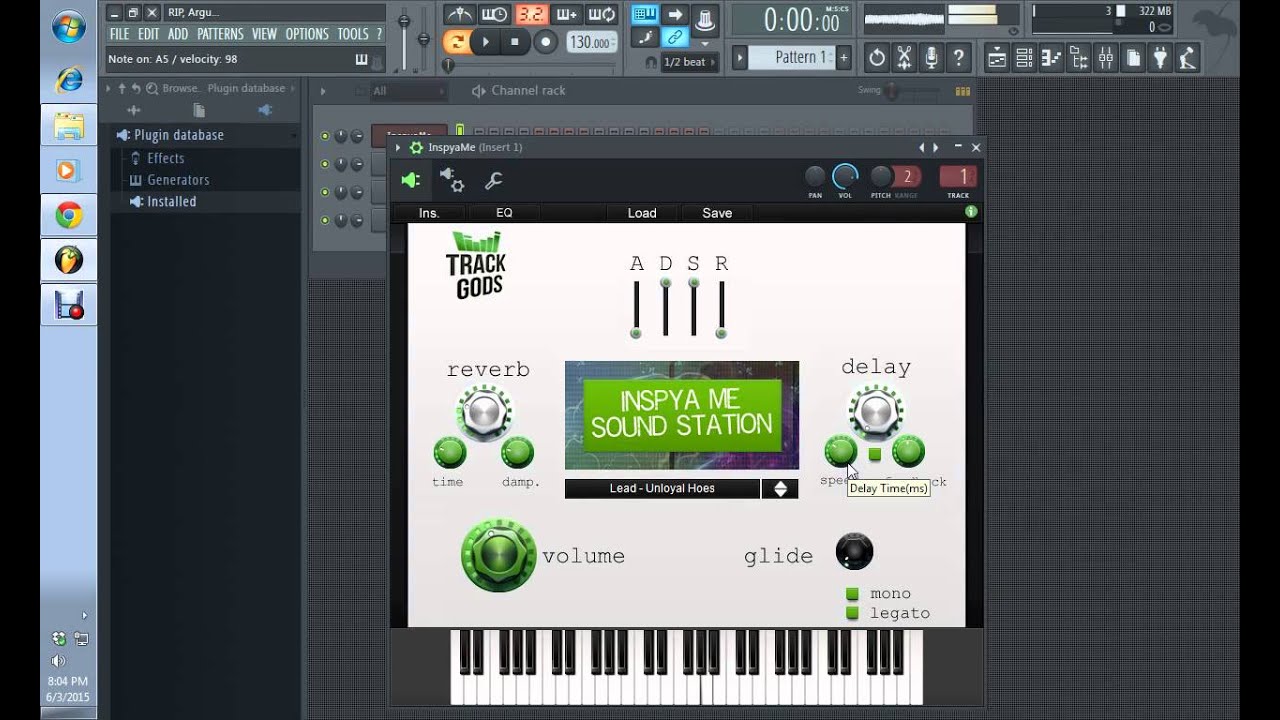Click the record button
The height and width of the screenshot is (720, 1280).
545,42
